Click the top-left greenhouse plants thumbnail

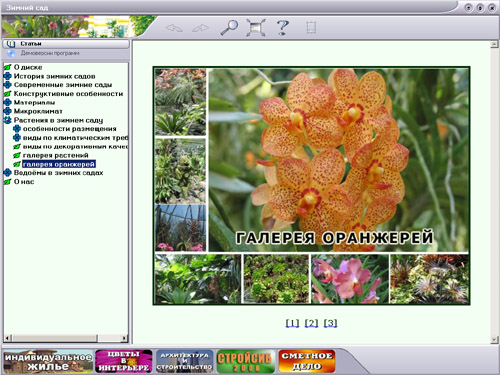tap(180, 102)
